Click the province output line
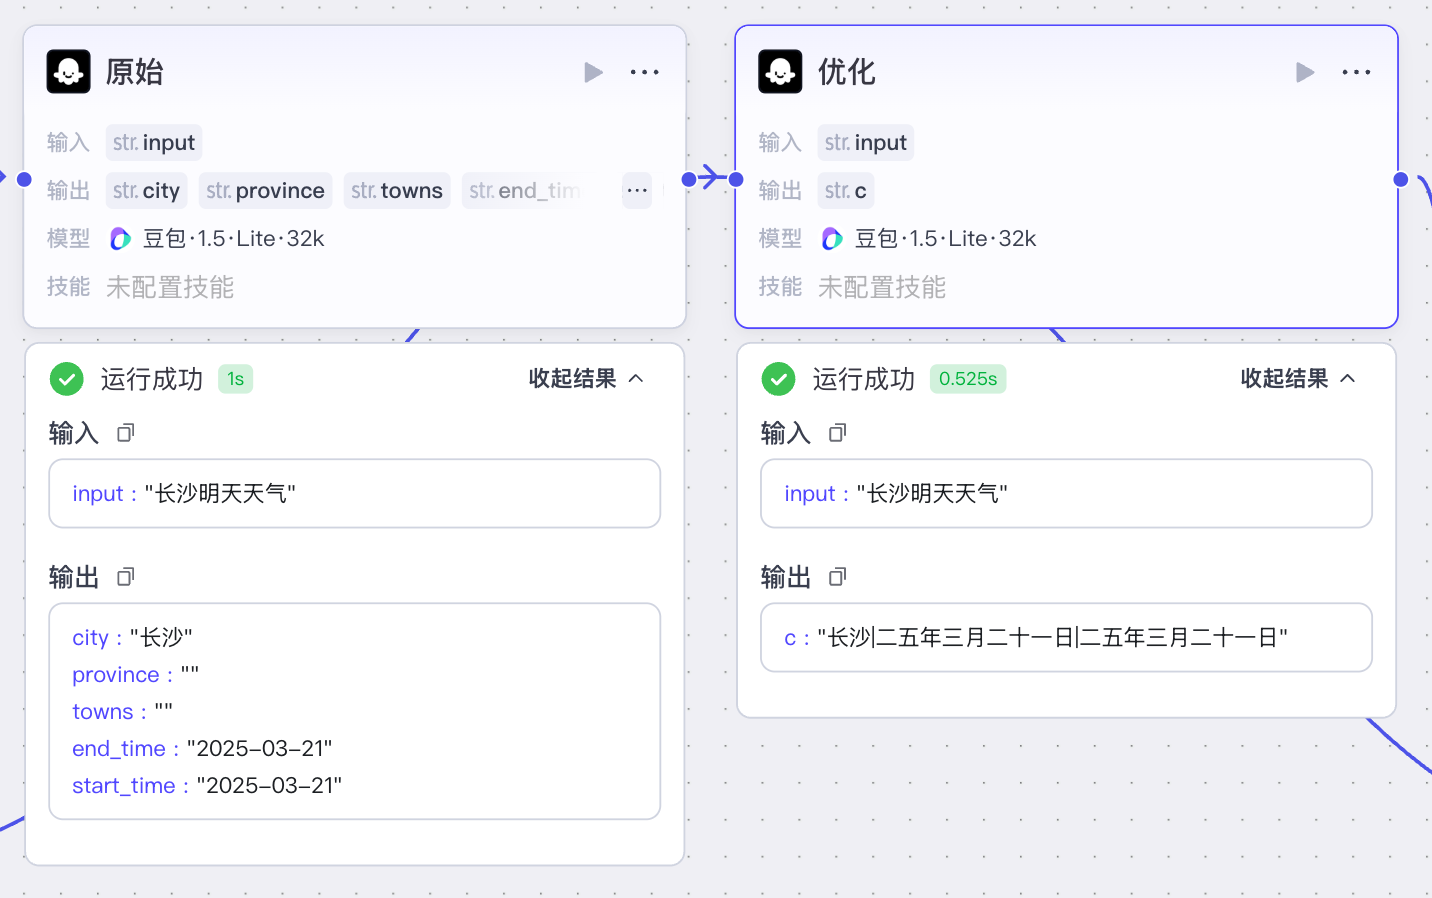The height and width of the screenshot is (898, 1432). tap(136, 675)
